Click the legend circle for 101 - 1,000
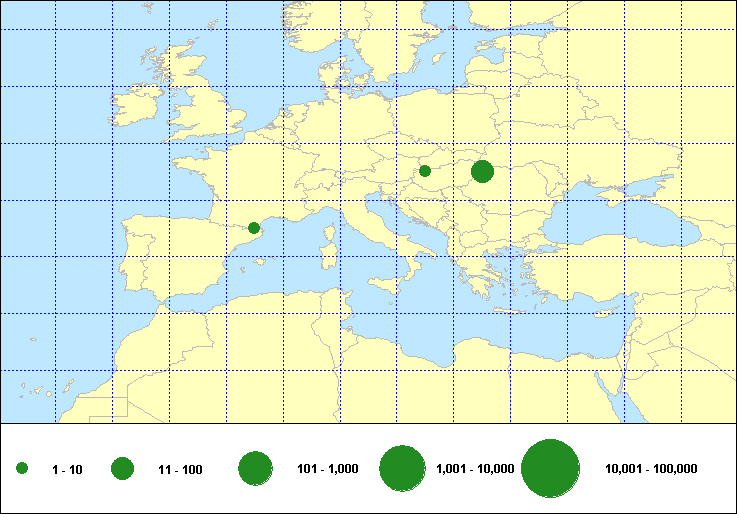 (256, 469)
